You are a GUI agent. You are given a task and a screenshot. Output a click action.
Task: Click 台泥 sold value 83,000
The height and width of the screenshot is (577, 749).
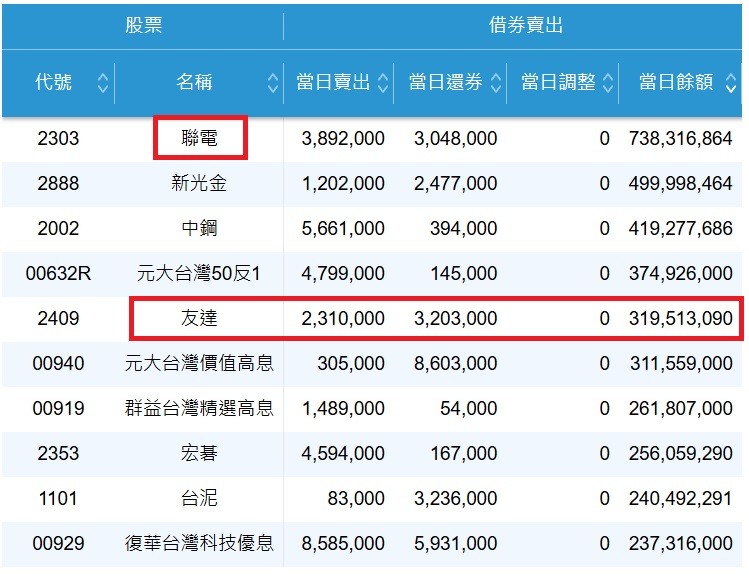356,499
